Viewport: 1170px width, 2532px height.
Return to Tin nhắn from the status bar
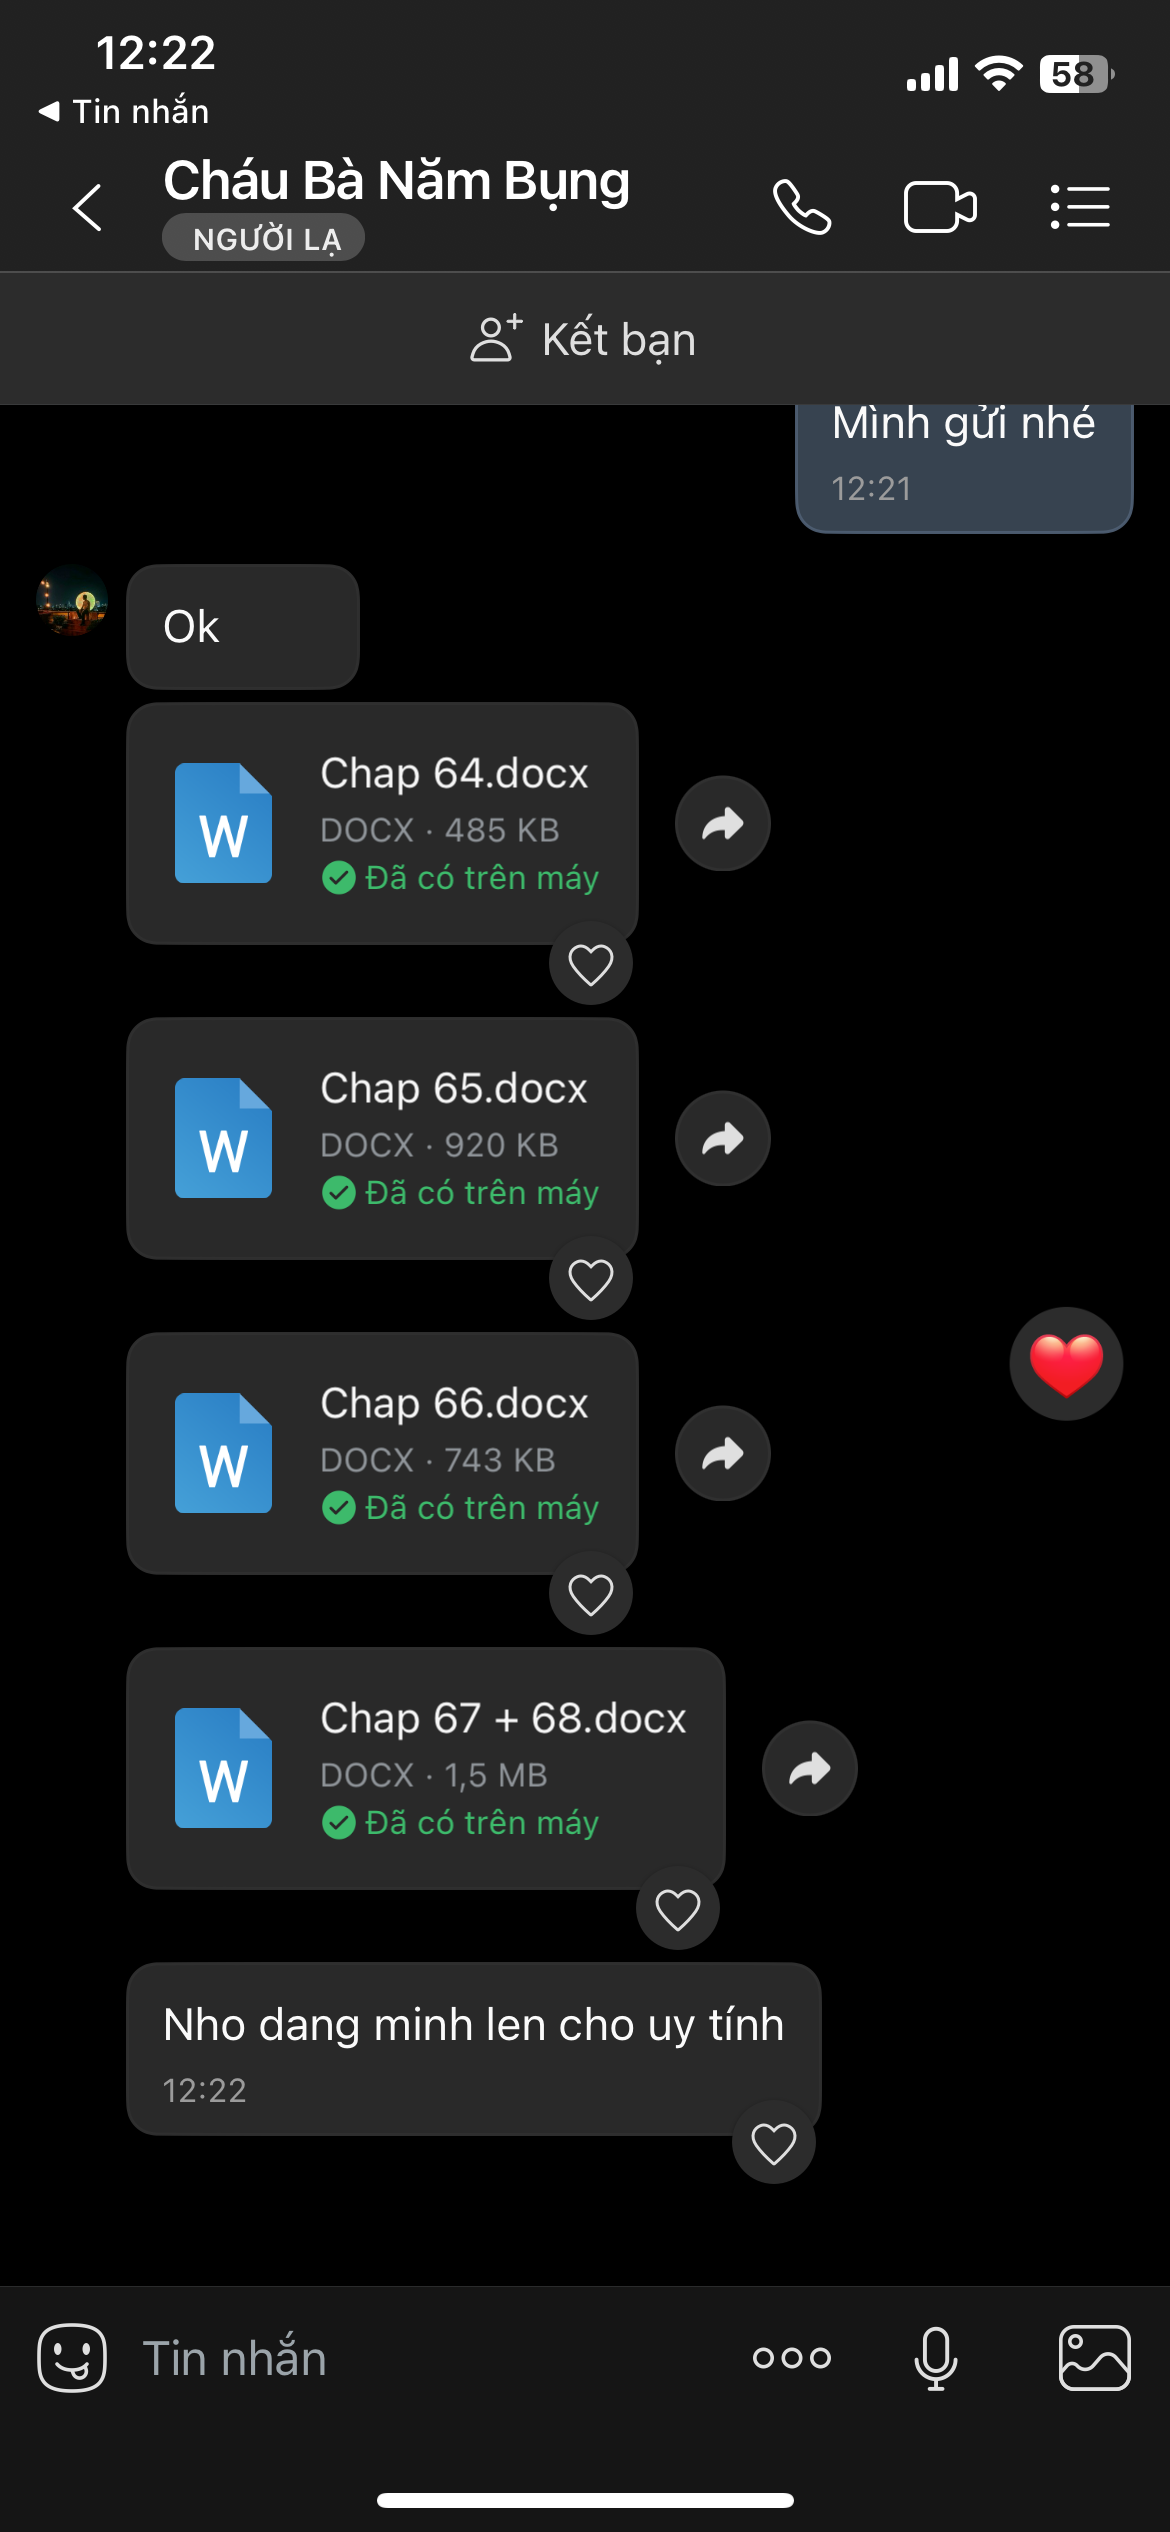click(x=123, y=111)
